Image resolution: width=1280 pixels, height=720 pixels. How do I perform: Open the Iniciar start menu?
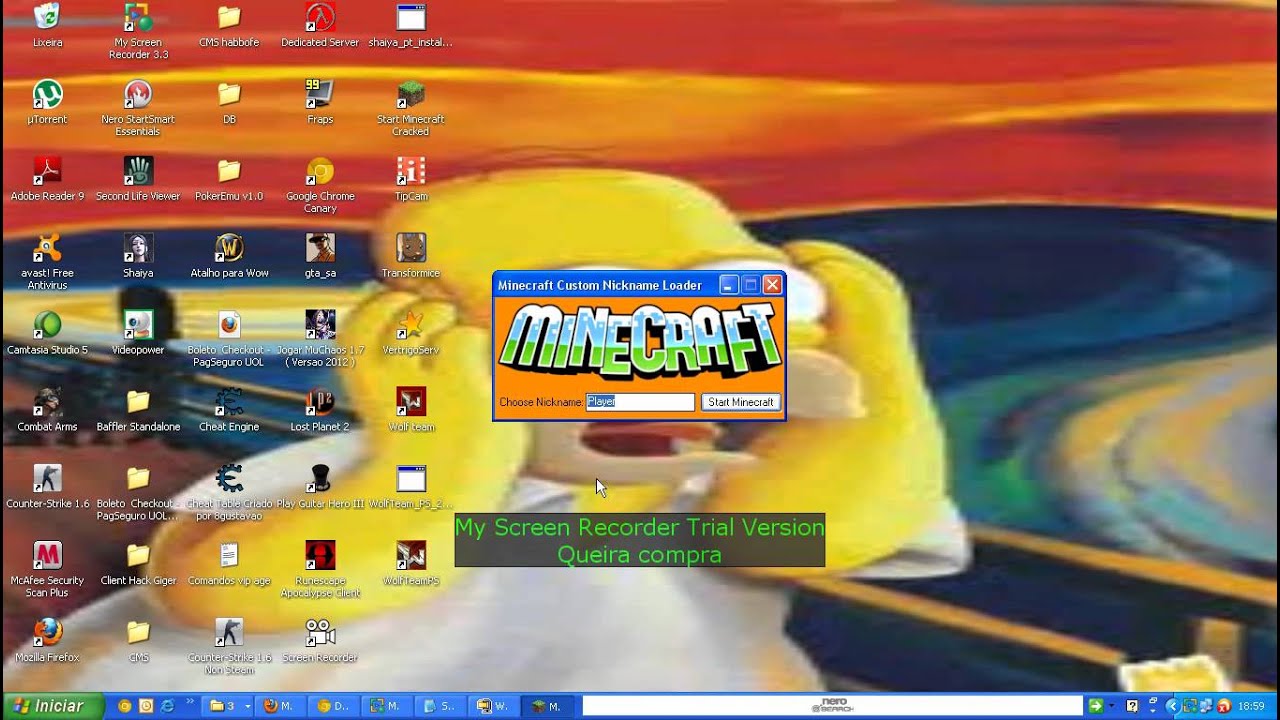[x=52, y=706]
